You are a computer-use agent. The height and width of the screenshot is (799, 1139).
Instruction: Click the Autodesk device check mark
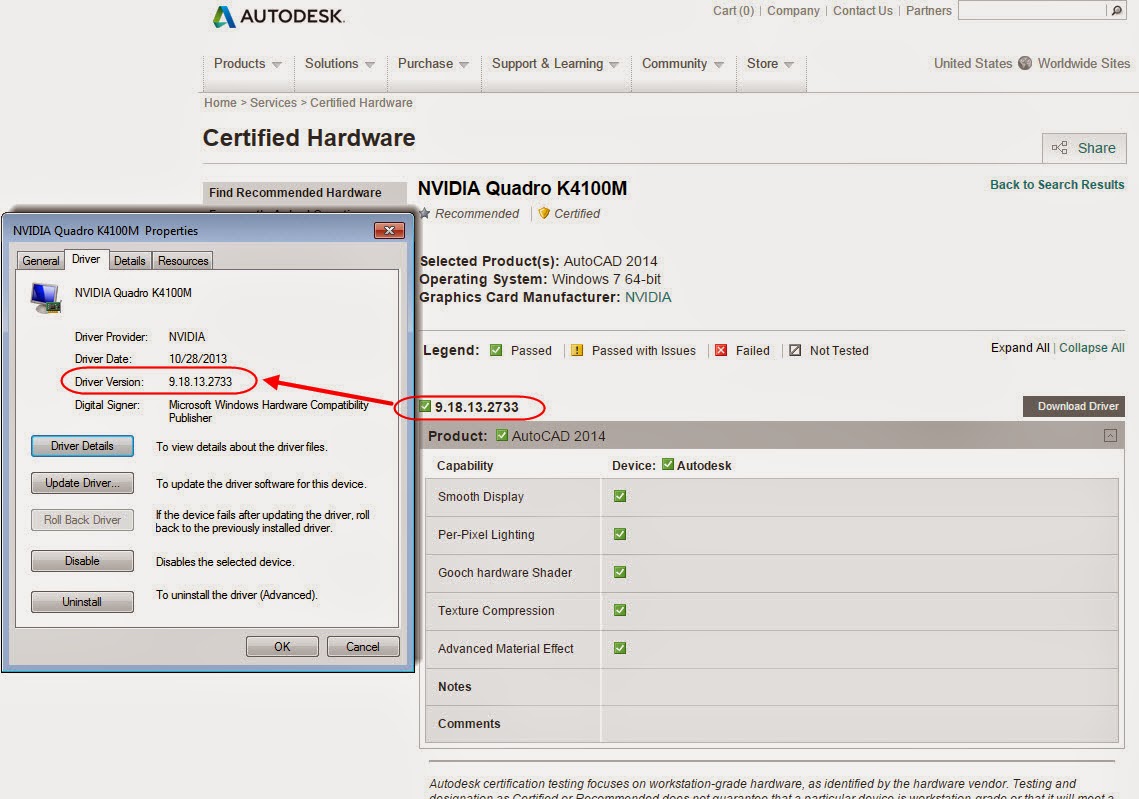(x=668, y=464)
